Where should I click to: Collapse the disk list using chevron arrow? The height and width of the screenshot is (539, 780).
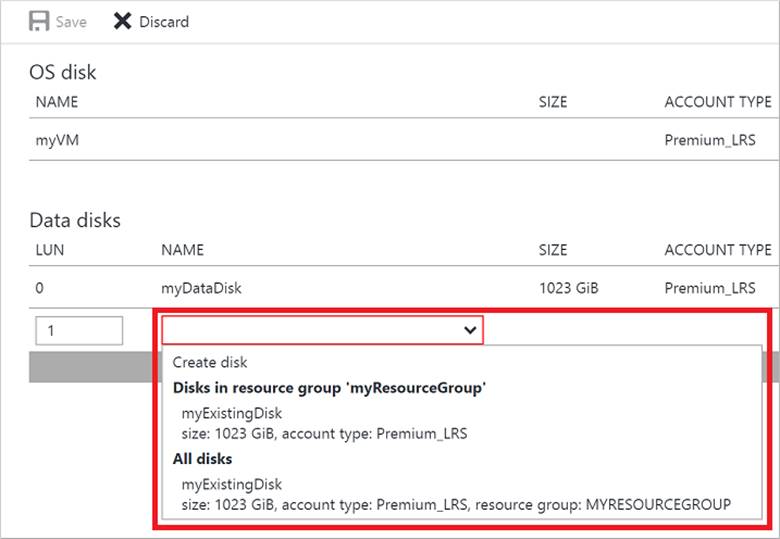coord(469,331)
